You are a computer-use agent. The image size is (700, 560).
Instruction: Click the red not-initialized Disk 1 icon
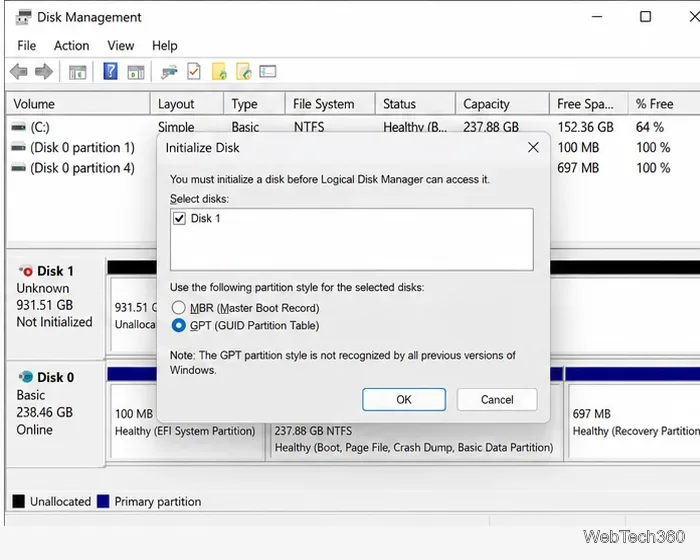click(26, 271)
